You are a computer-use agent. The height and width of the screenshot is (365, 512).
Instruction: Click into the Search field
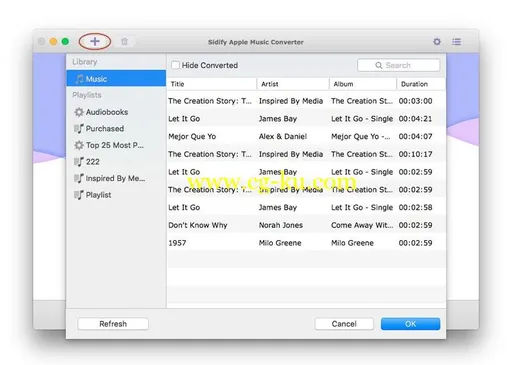[x=399, y=65]
